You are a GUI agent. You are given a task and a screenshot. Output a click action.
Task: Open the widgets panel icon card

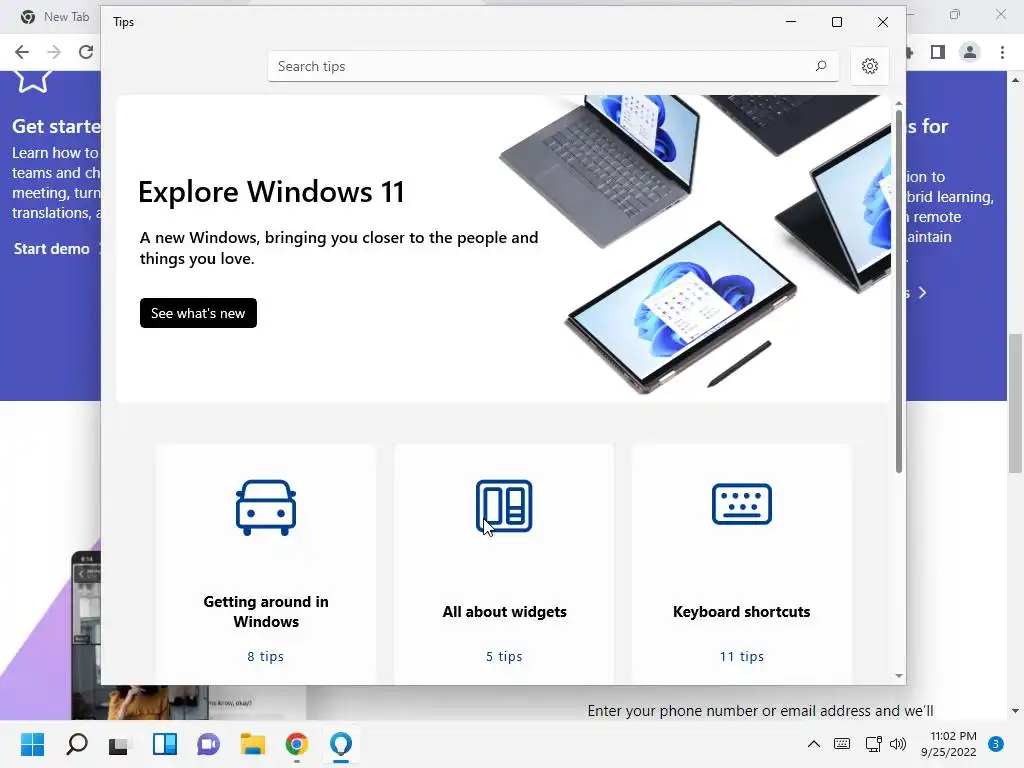pyautogui.click(x=504, y=506)
